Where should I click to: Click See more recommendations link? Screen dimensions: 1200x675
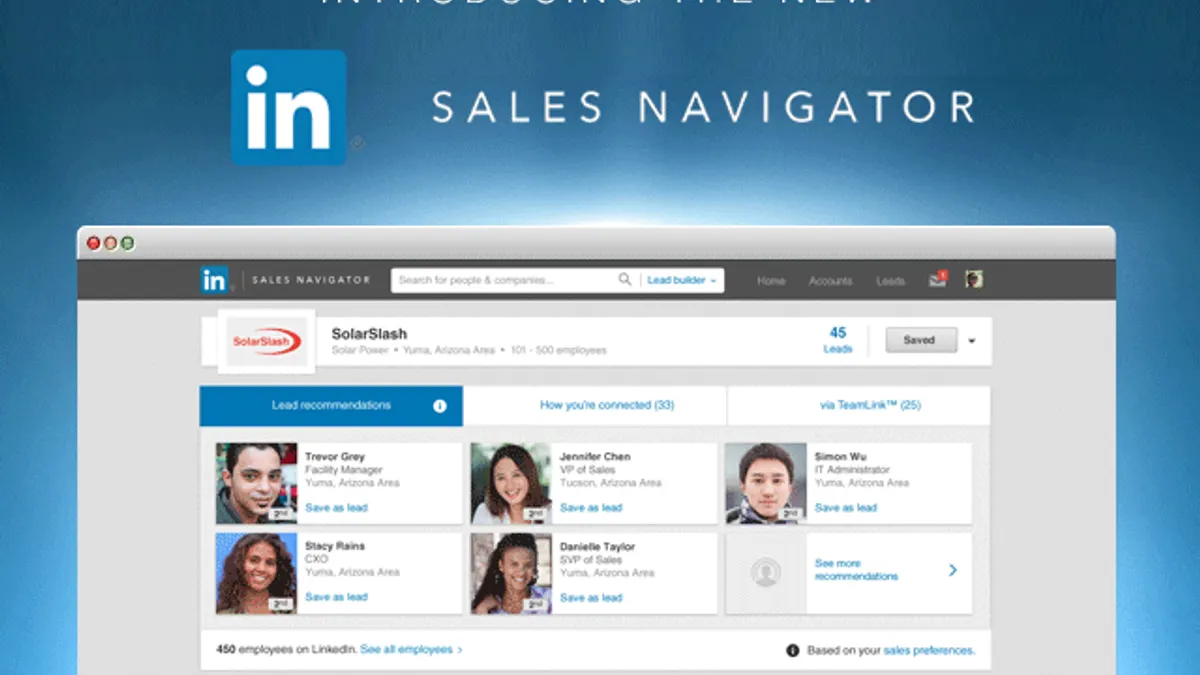(x=856, y=570)
